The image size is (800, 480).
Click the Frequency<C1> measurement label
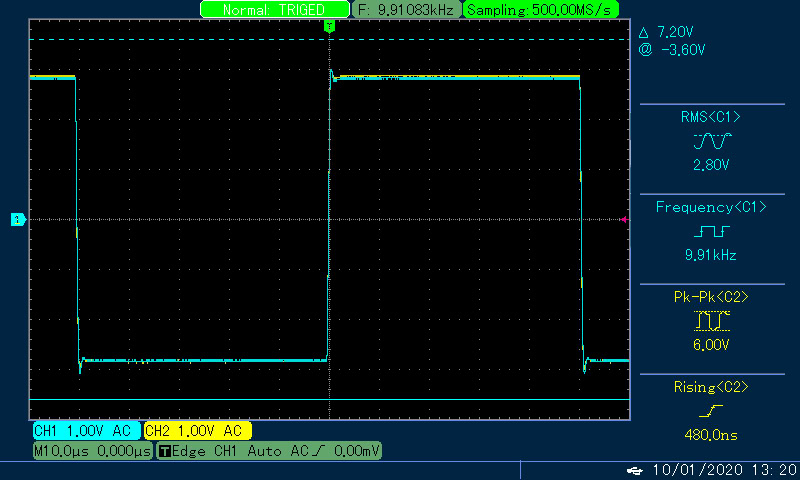711,207
